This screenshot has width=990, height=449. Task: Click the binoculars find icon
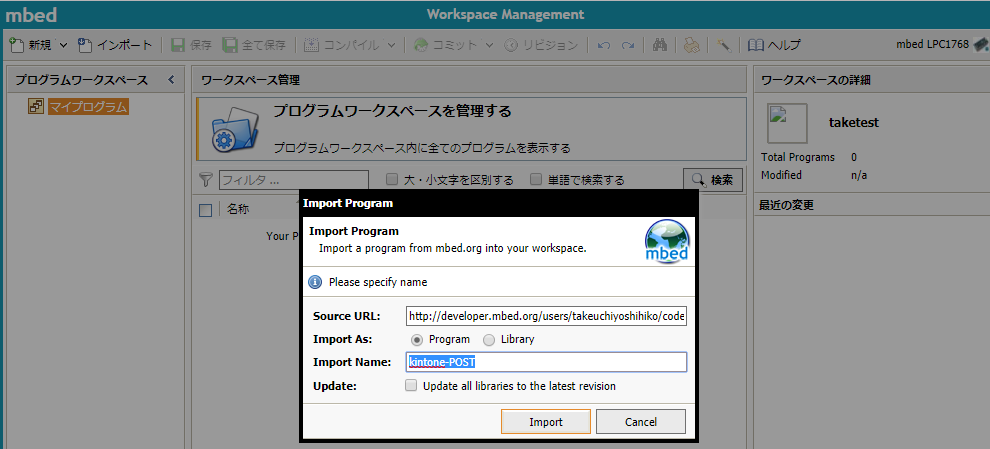(660, 45)
